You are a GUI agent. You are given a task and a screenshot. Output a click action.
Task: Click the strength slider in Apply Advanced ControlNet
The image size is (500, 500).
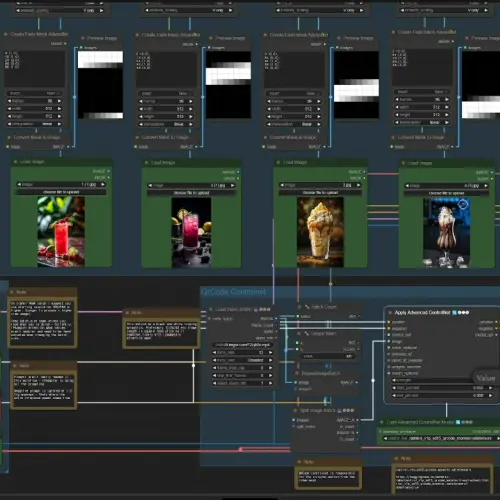(x=433, y=380)
